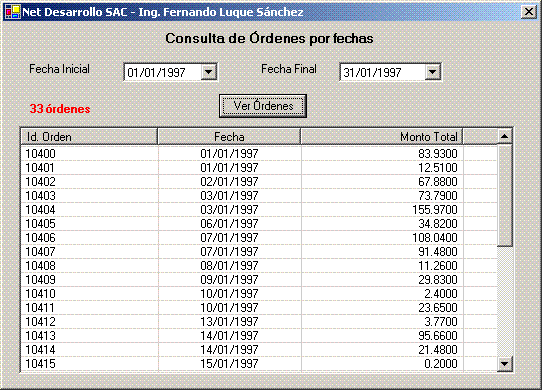Click the vertical scrollbar thumb of orders grid

click(x=504, y=195)
